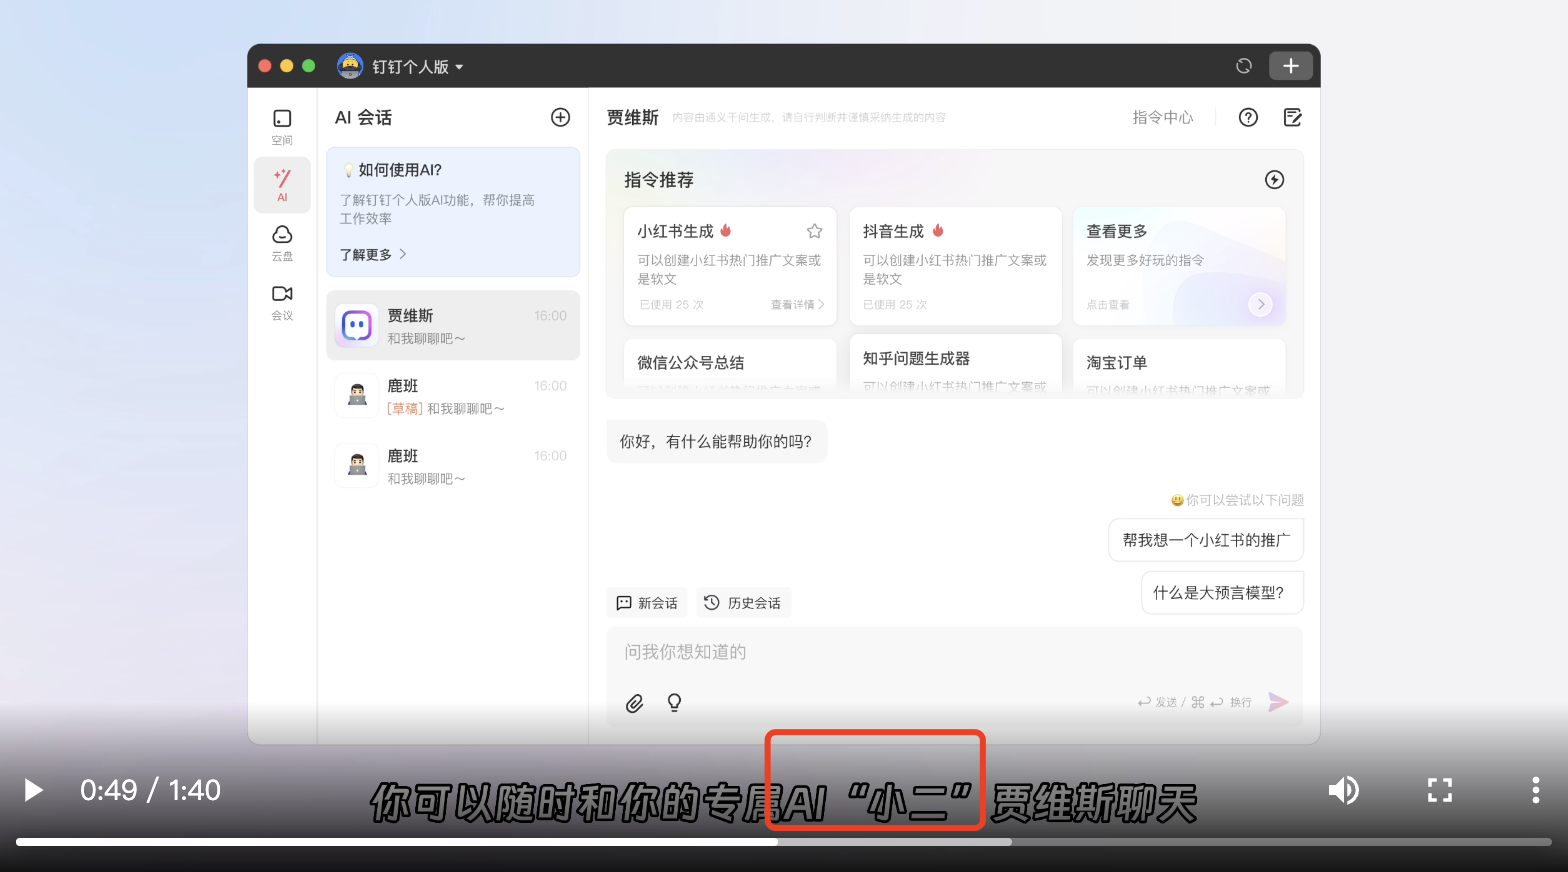Click the attachment paperclip icon

634,703
